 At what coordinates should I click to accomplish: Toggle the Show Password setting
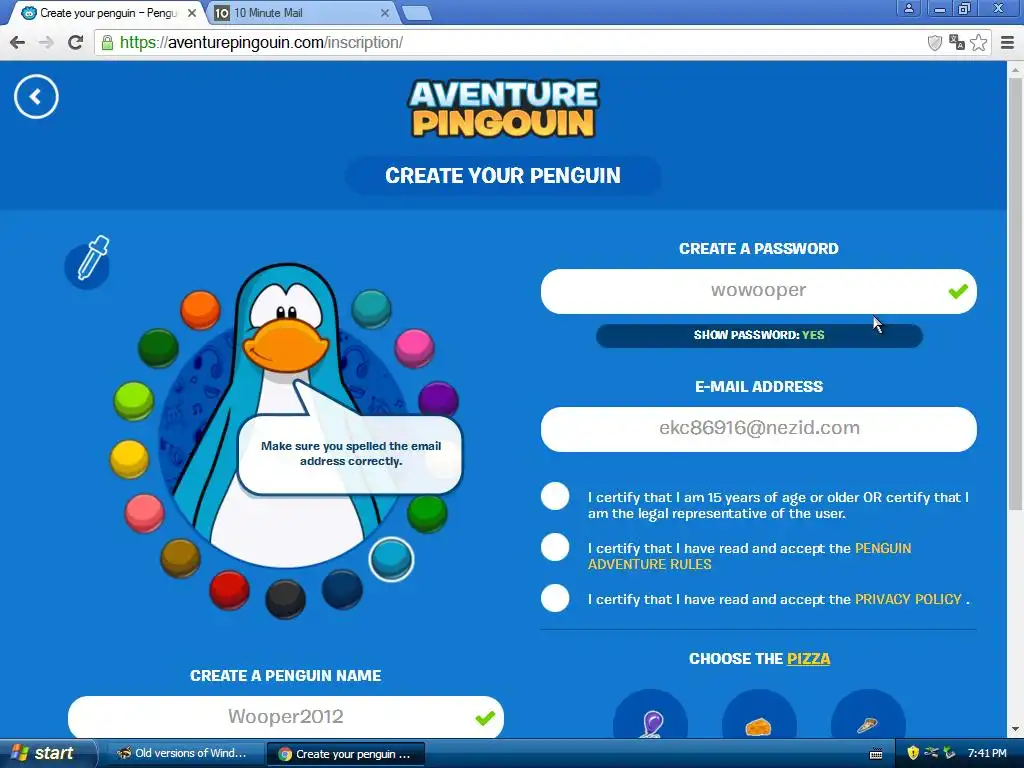[759, 336]
